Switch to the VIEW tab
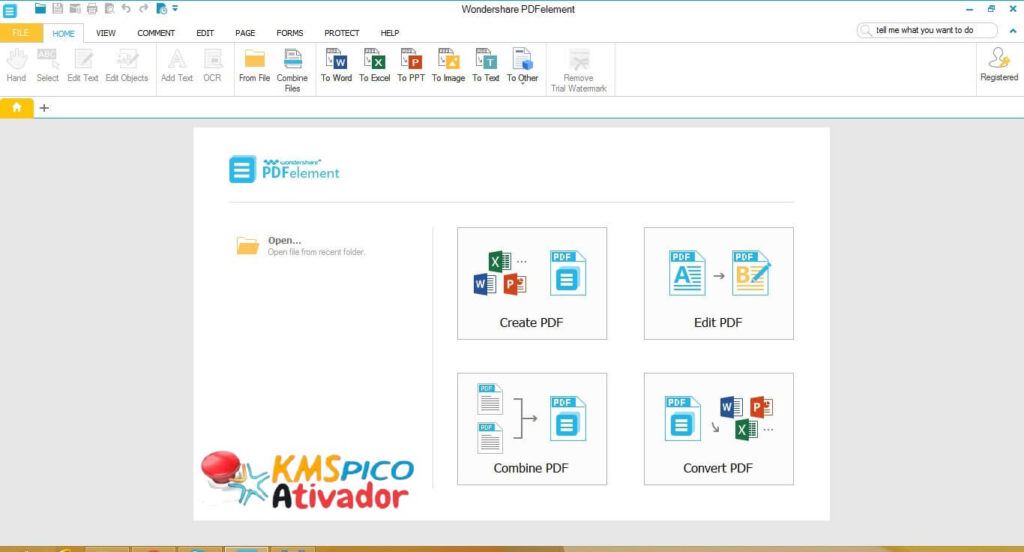Image resolution: width=1024 pixels, height=552 pixels. point(106,33)
